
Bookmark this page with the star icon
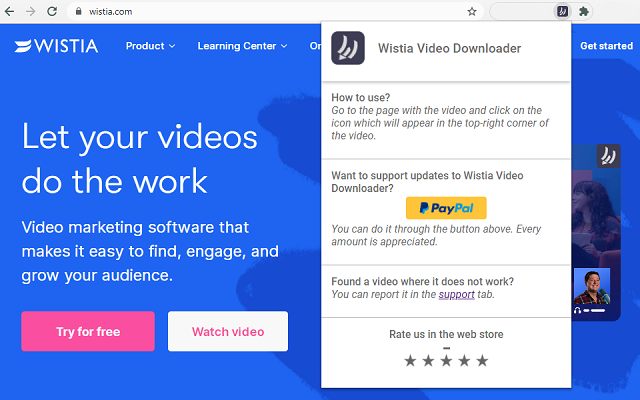472,11
